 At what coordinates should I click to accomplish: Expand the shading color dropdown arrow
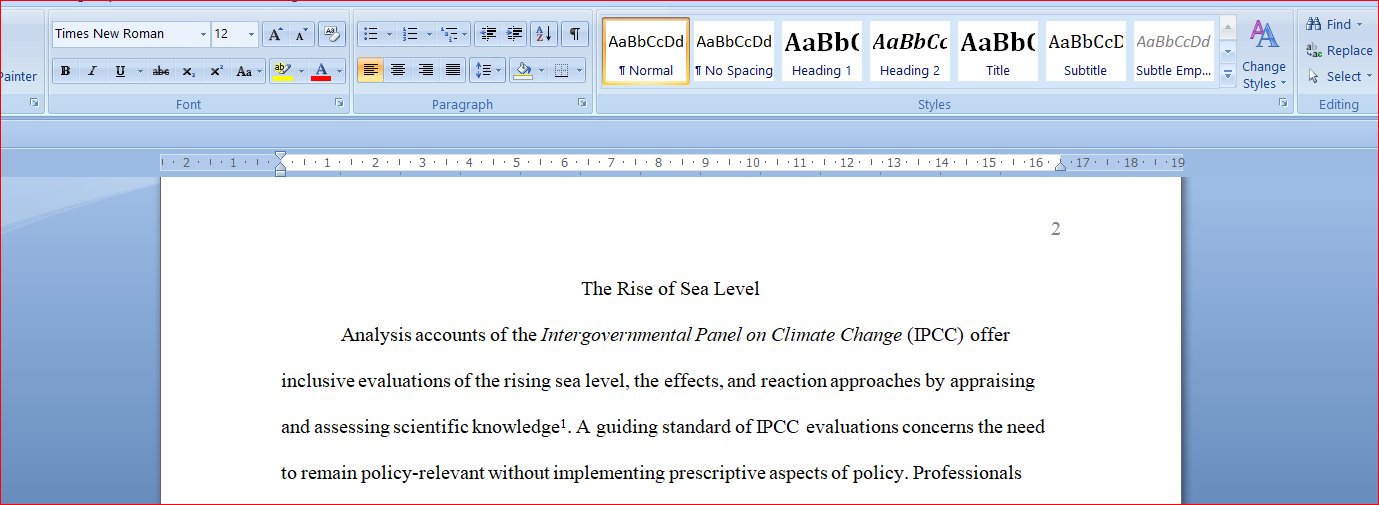click(541, 70)
